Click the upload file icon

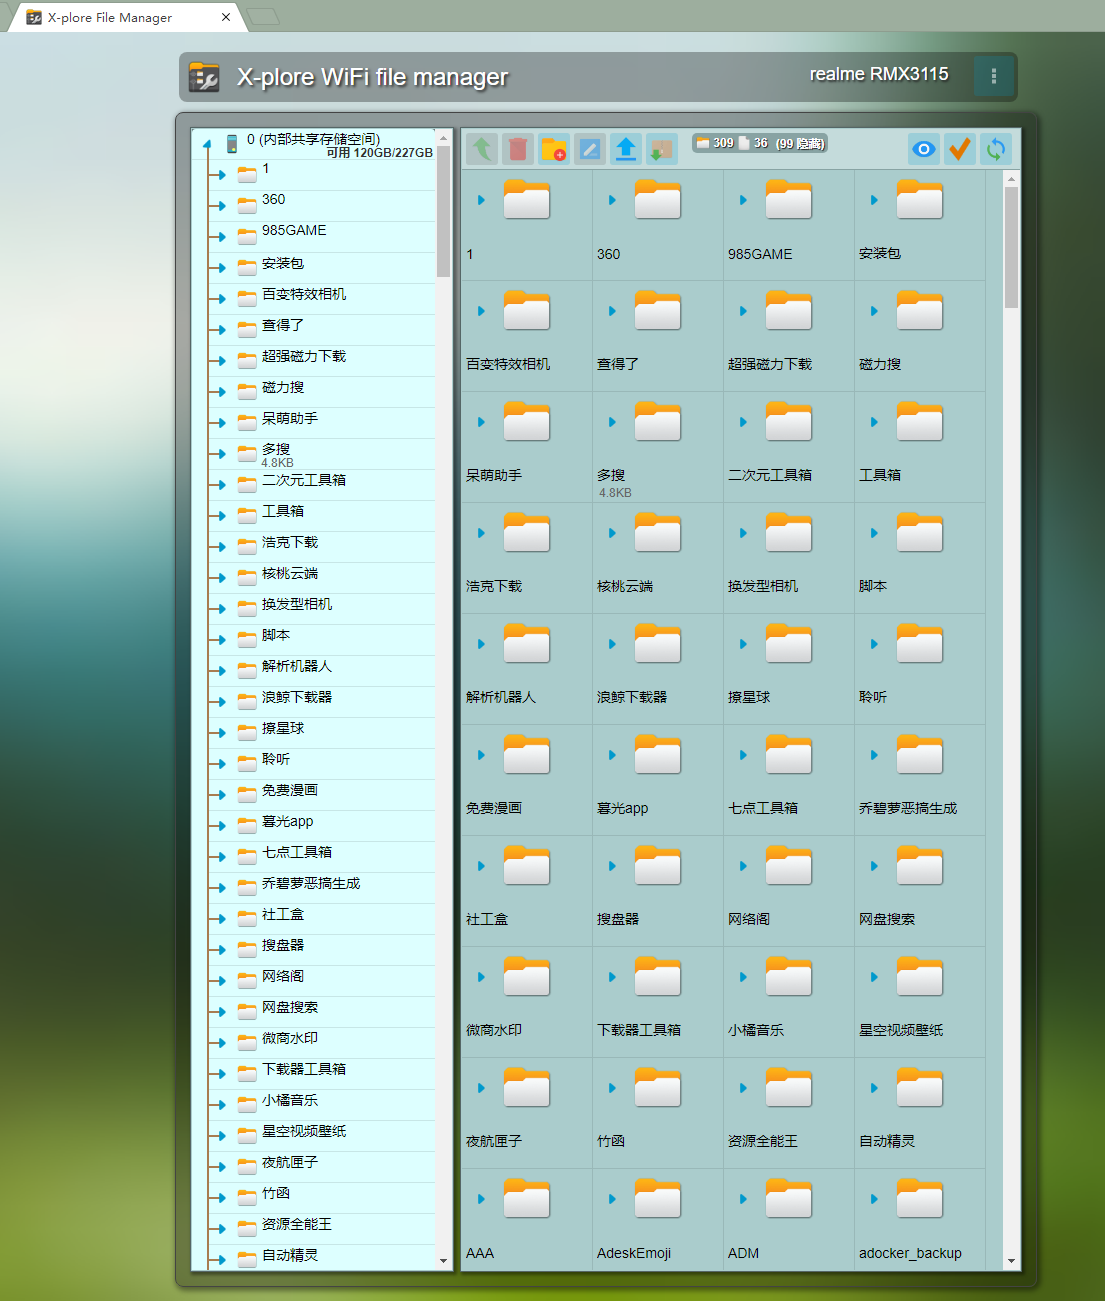click(x=626, y=149)
